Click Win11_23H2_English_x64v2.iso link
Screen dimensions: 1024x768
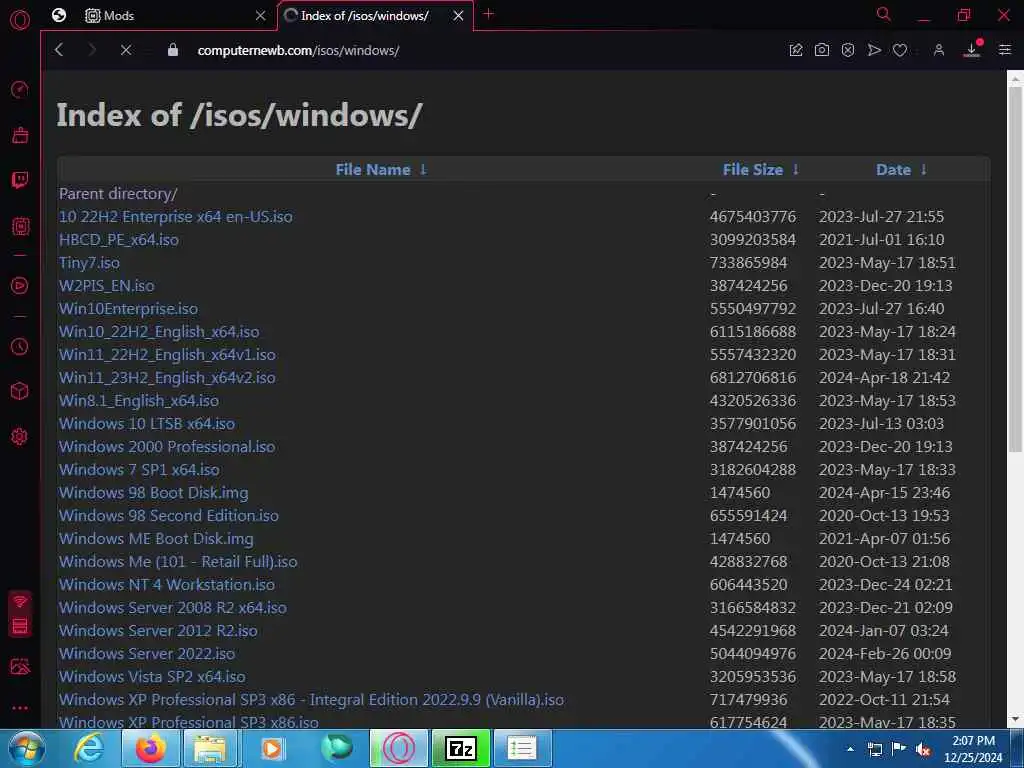(167, 377)
